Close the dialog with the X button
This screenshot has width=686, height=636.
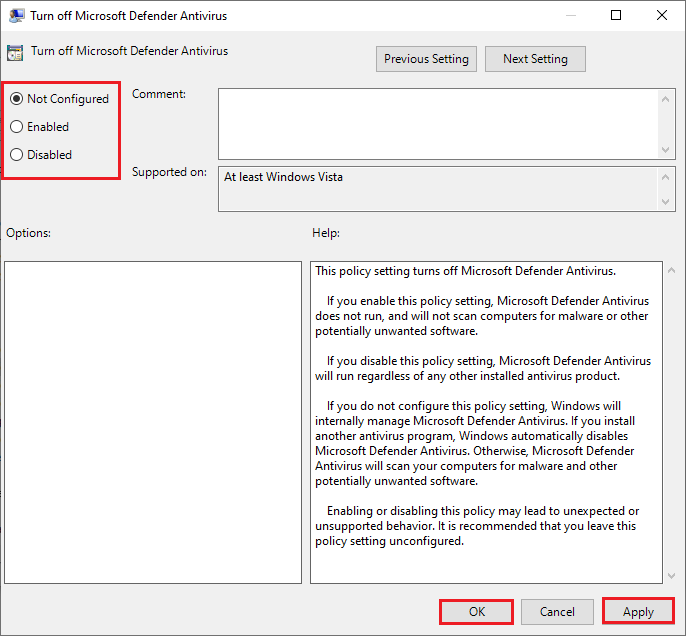click(662, 15)
